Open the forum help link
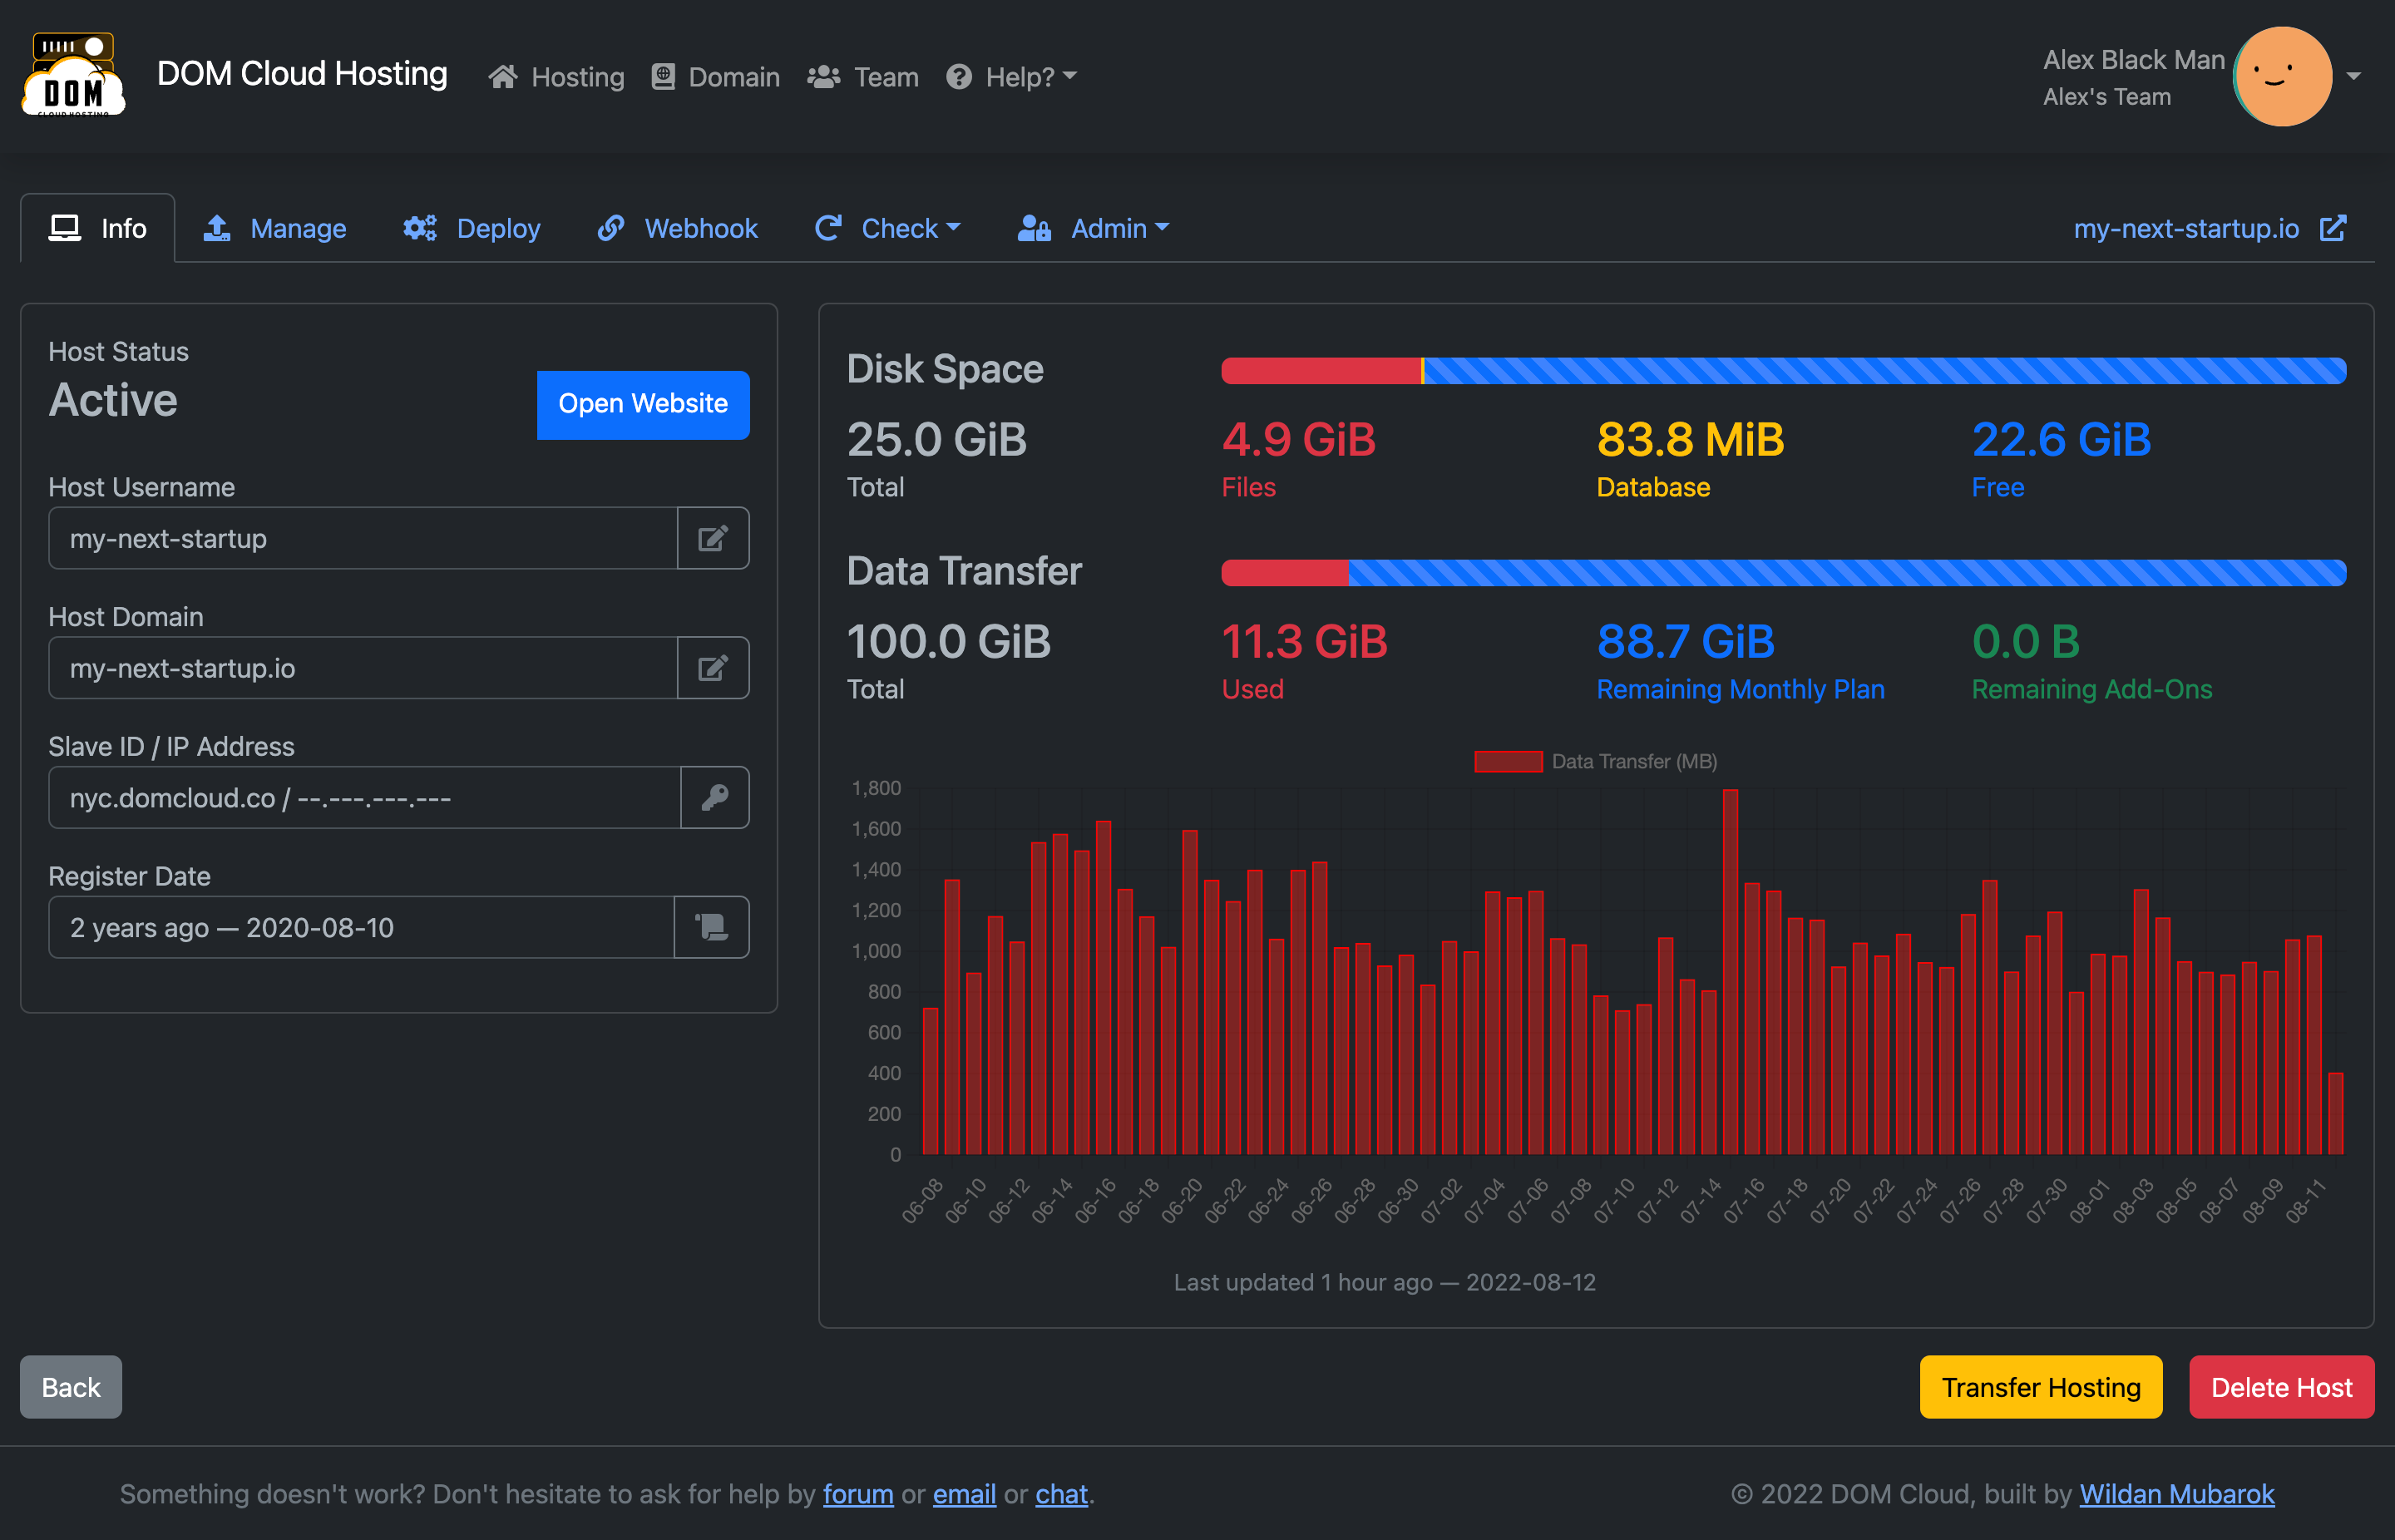The image size is (2395, 1540). click(x=858, y=1494)
